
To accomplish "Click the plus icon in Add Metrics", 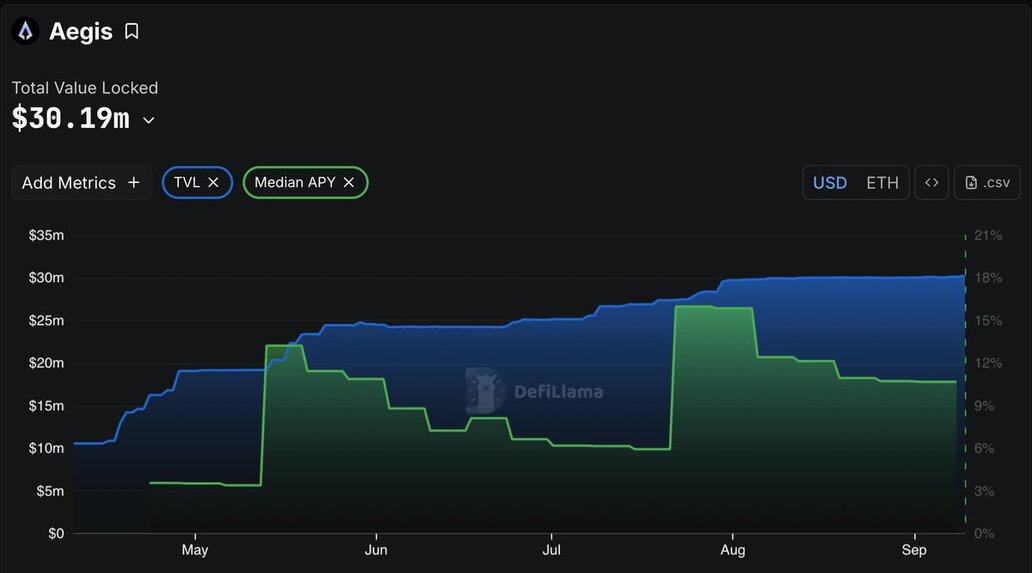I will [134, 182].
